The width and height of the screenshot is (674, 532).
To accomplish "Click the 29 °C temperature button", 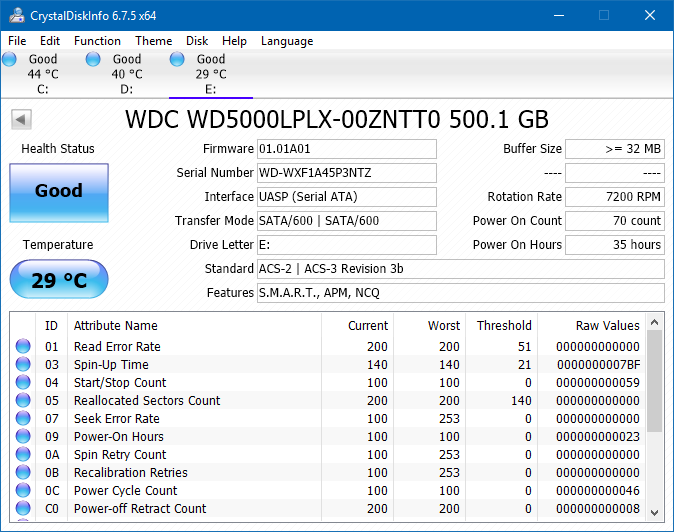I will click(59, 279).
